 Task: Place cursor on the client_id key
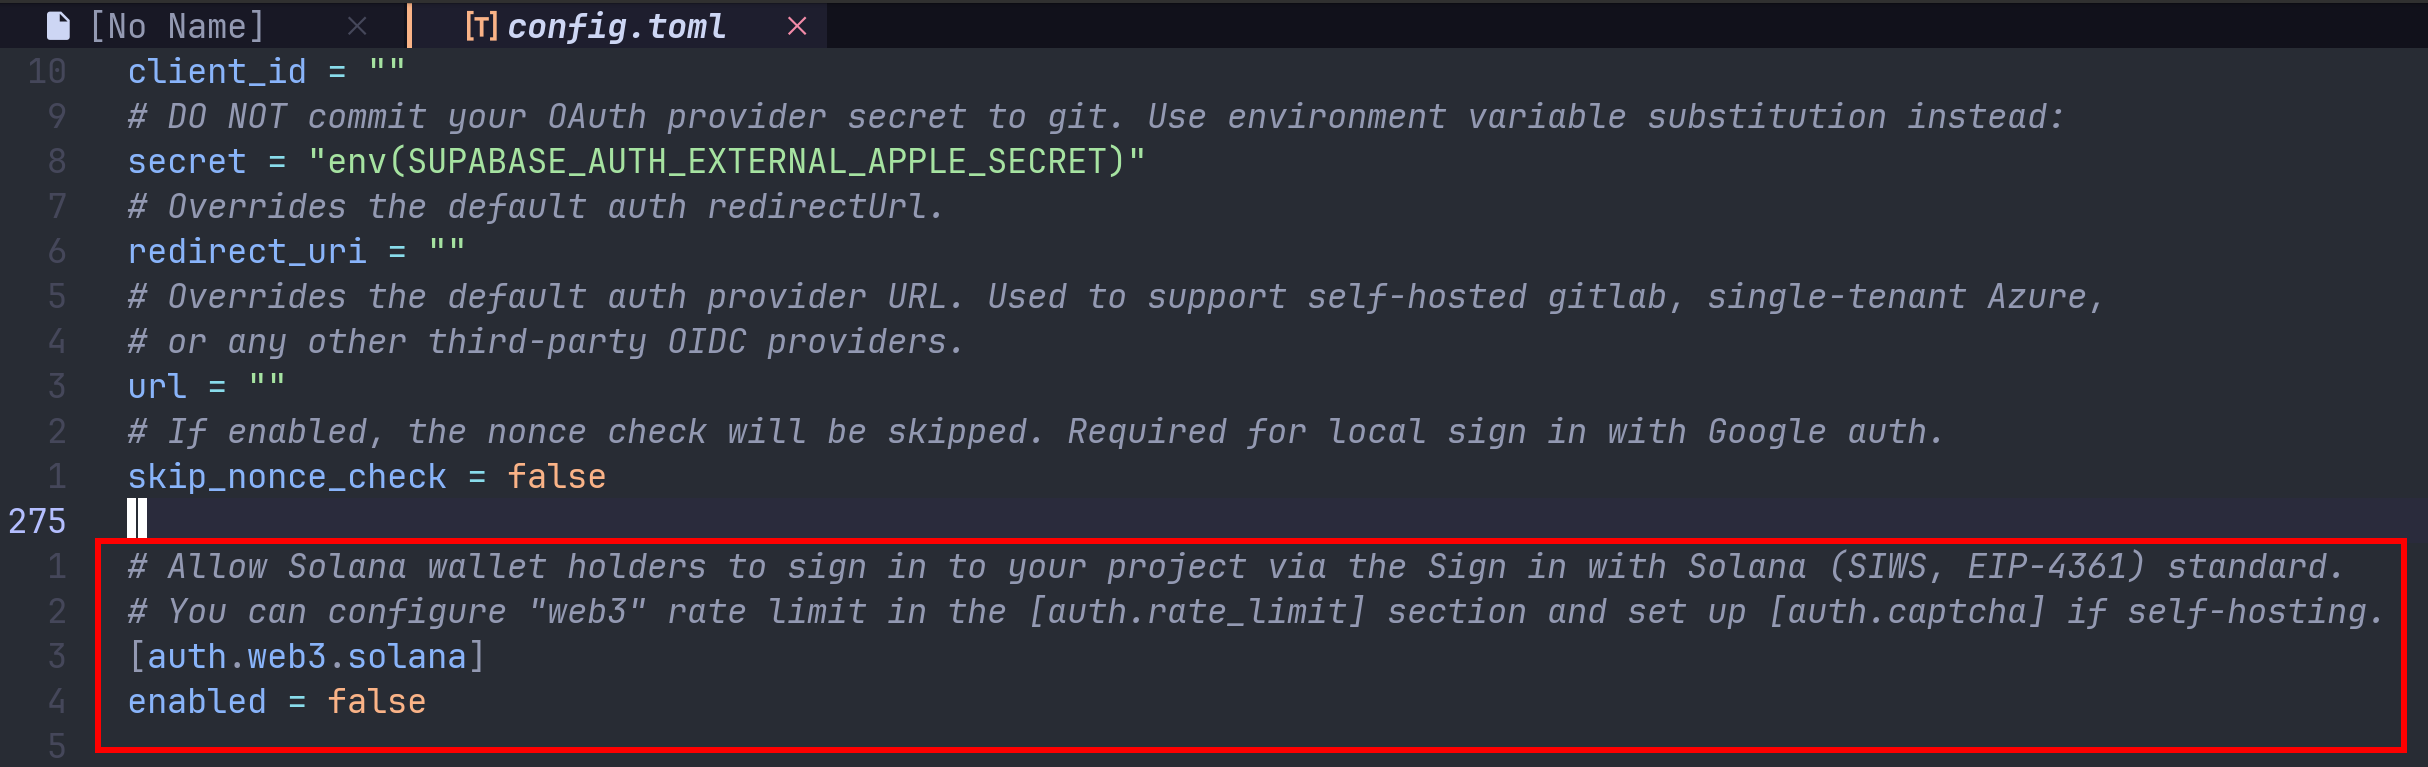click(217, 71)
